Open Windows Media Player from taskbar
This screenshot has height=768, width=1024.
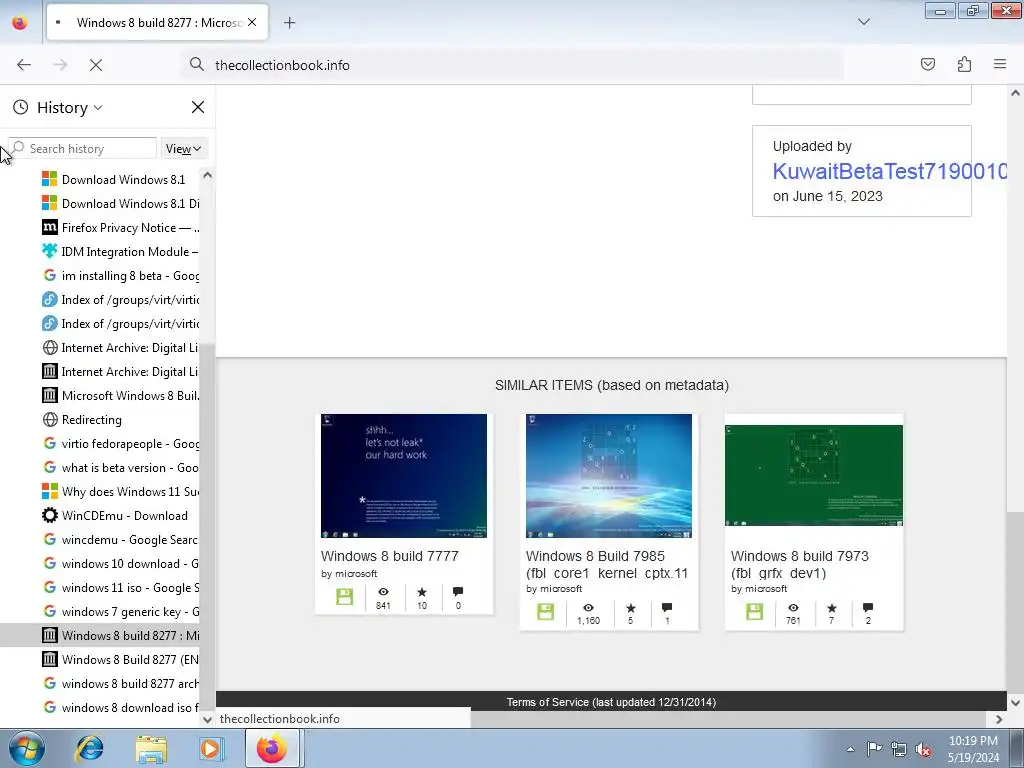(x=211, y=749)
